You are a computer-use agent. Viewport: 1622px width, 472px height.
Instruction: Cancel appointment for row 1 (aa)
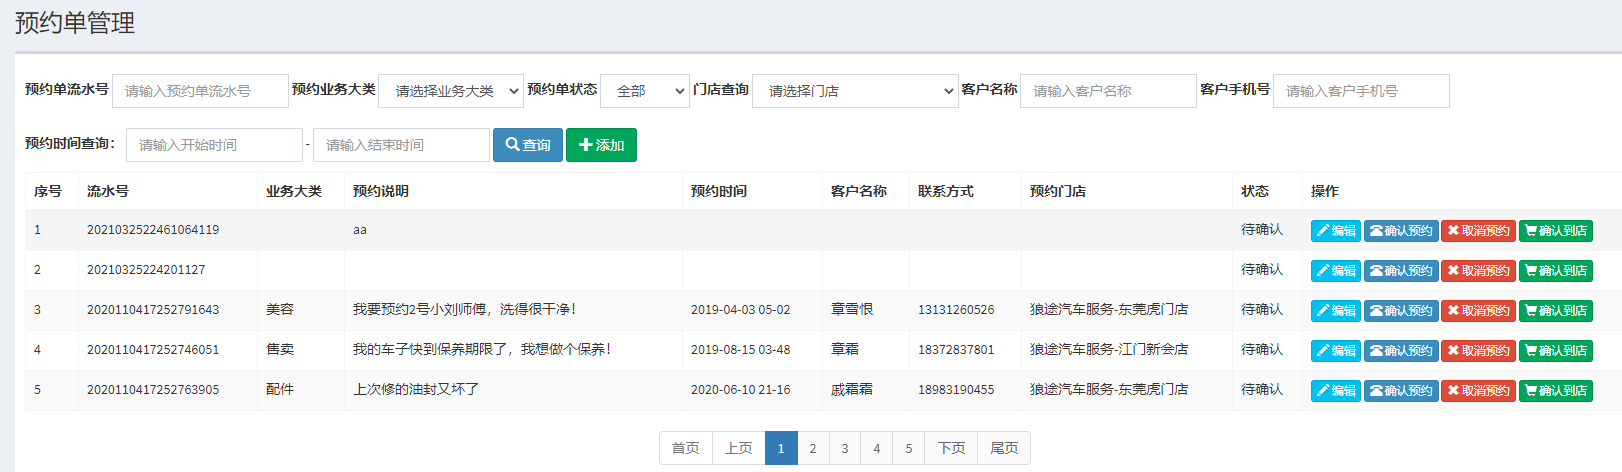click(1478, 231)
